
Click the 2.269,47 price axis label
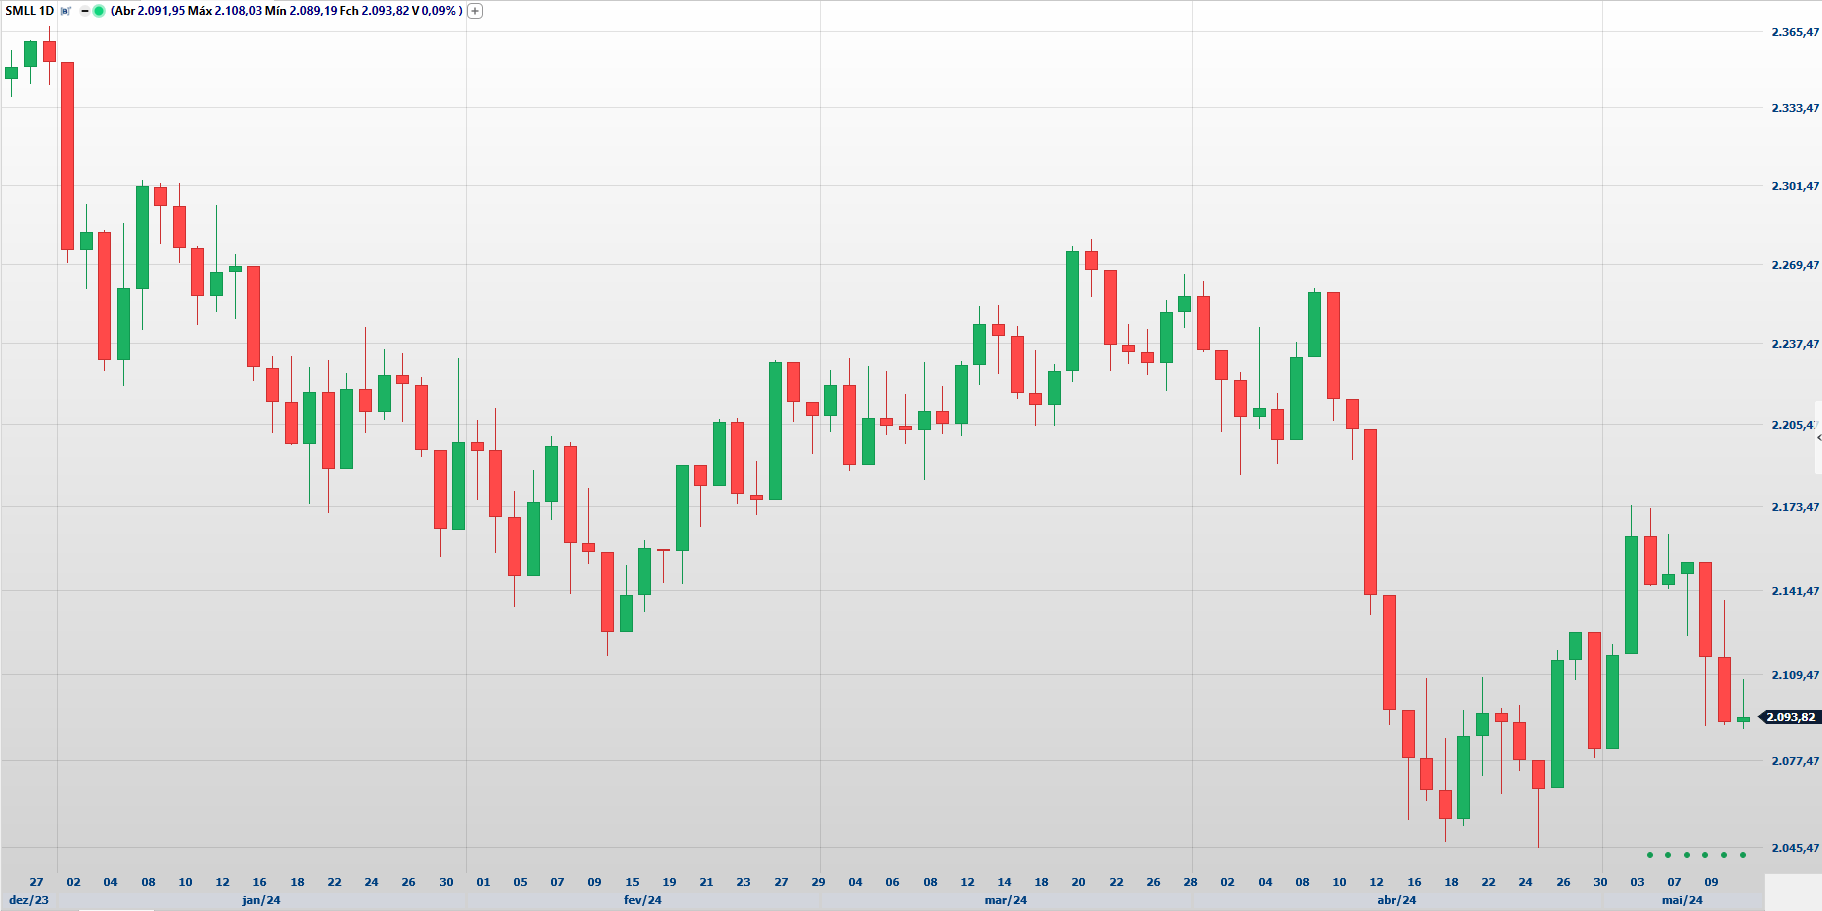point(1795,265)
